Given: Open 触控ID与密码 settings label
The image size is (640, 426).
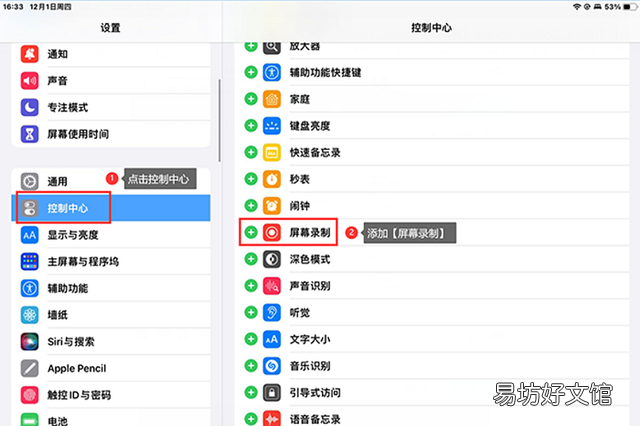Looking at the screenshot, I should (x=79, y=395).
